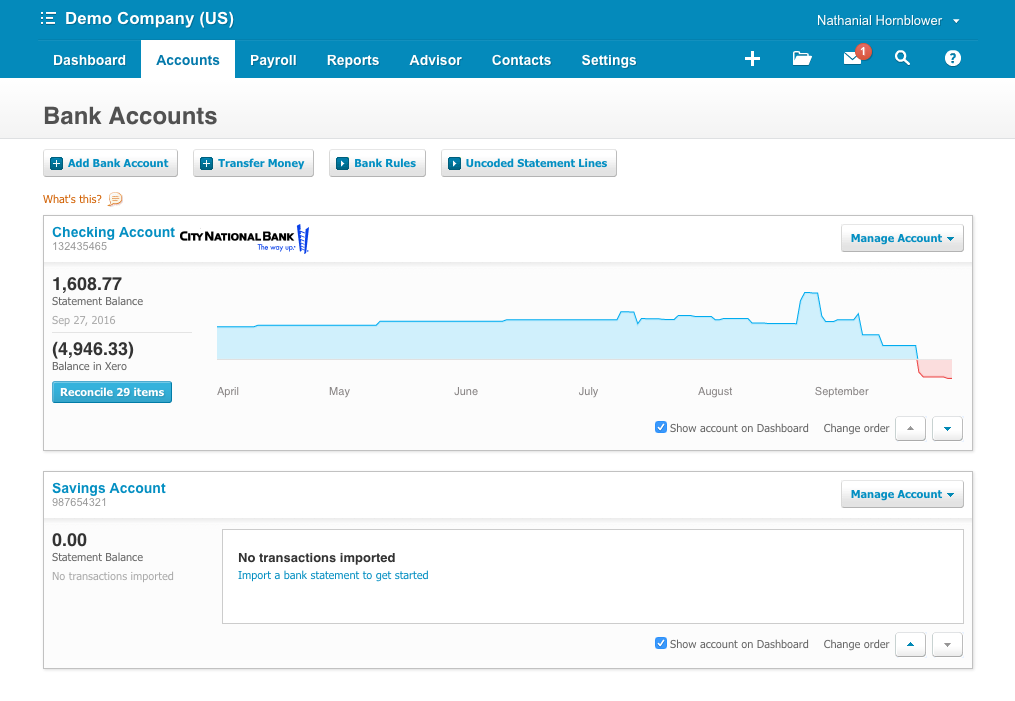Open the Payroll section
The width and height of the screenshot is (1015, 701).
click(272, 60)
